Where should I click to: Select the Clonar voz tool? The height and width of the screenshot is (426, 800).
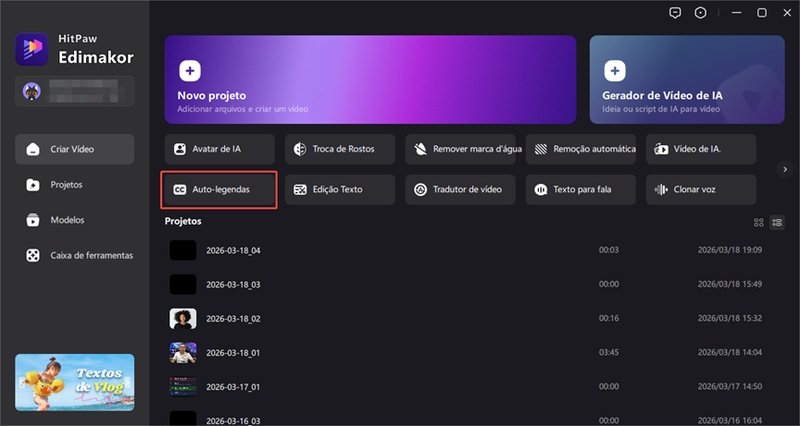[x=700, y=189]
